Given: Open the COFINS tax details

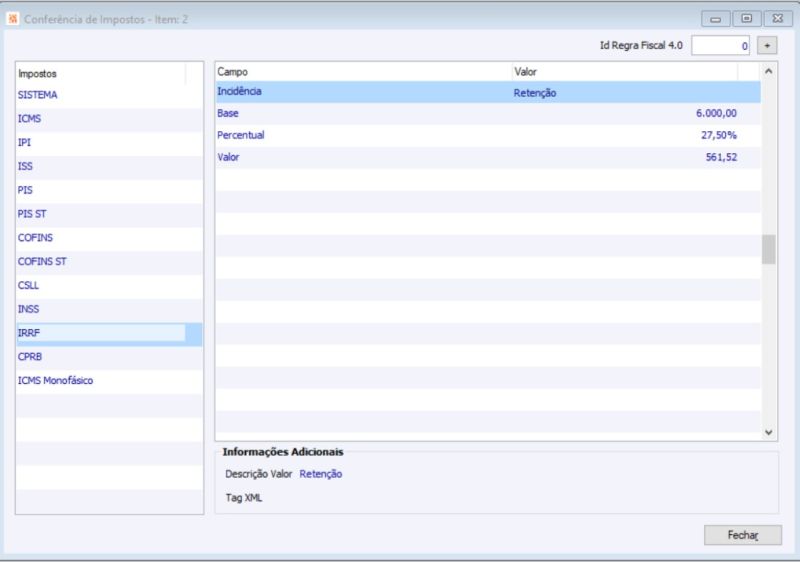Looking at the screenshot, I should pyautogui.click(x=109, y=238).
